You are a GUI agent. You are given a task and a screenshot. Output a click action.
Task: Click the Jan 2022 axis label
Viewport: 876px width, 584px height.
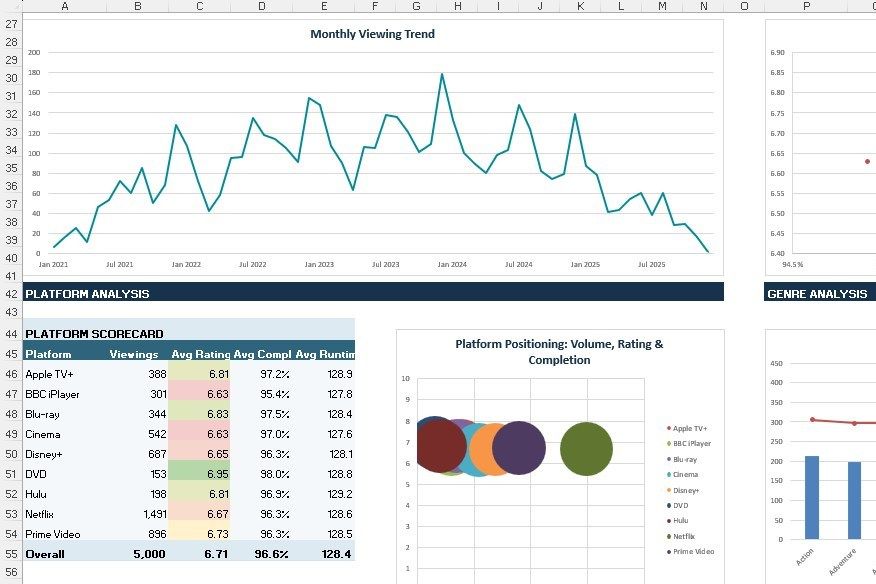(x=186, y=264)
